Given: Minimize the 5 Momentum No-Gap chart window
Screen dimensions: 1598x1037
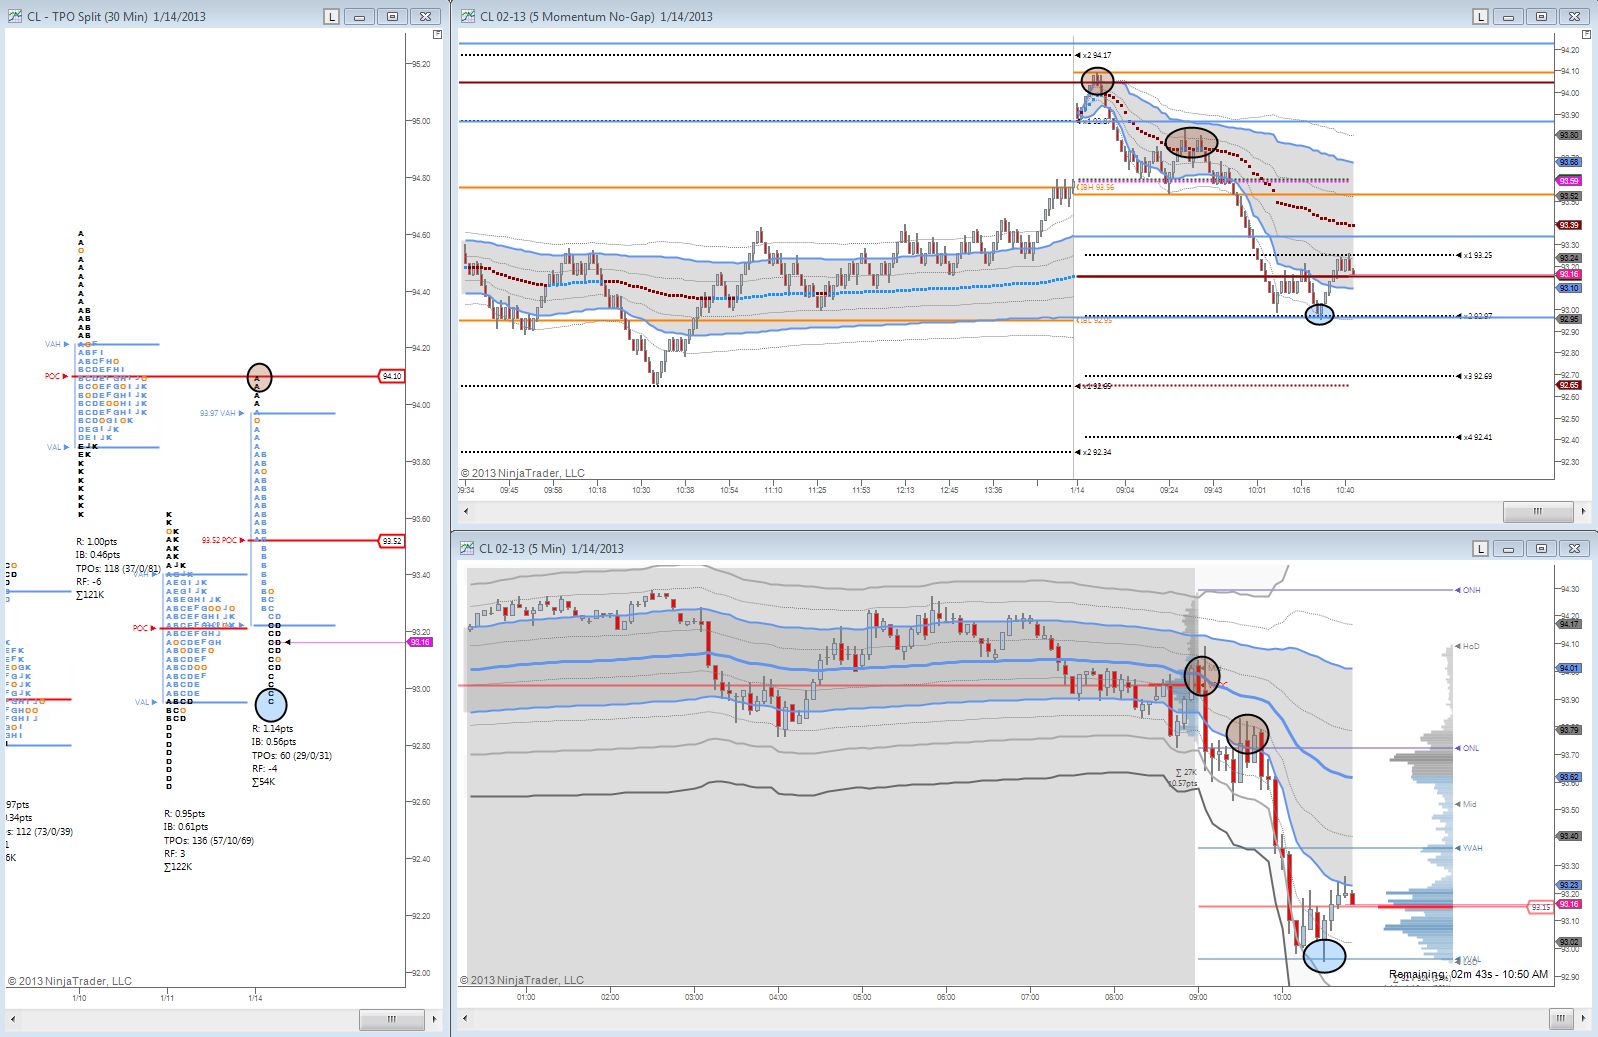Looking at the screenshot, I should tap(1508, 16).
